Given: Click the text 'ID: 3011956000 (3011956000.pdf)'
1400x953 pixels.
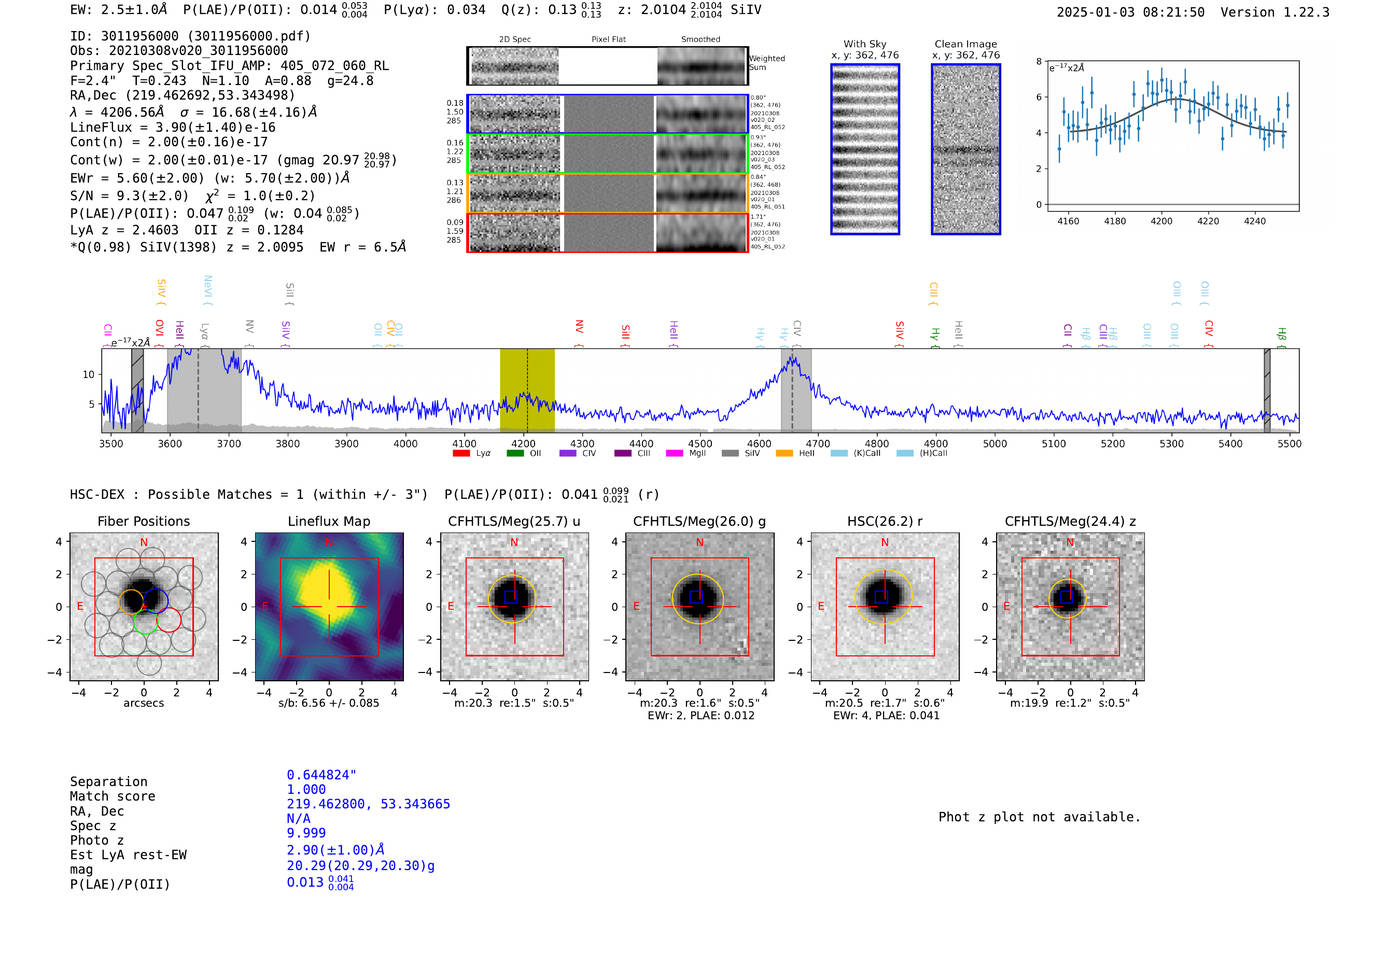Looking at the screenshot, I should [x=190, y=36].
